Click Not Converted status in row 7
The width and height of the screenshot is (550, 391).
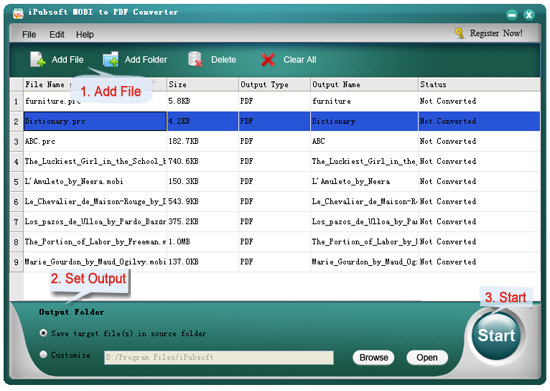[x=479, y=222]
